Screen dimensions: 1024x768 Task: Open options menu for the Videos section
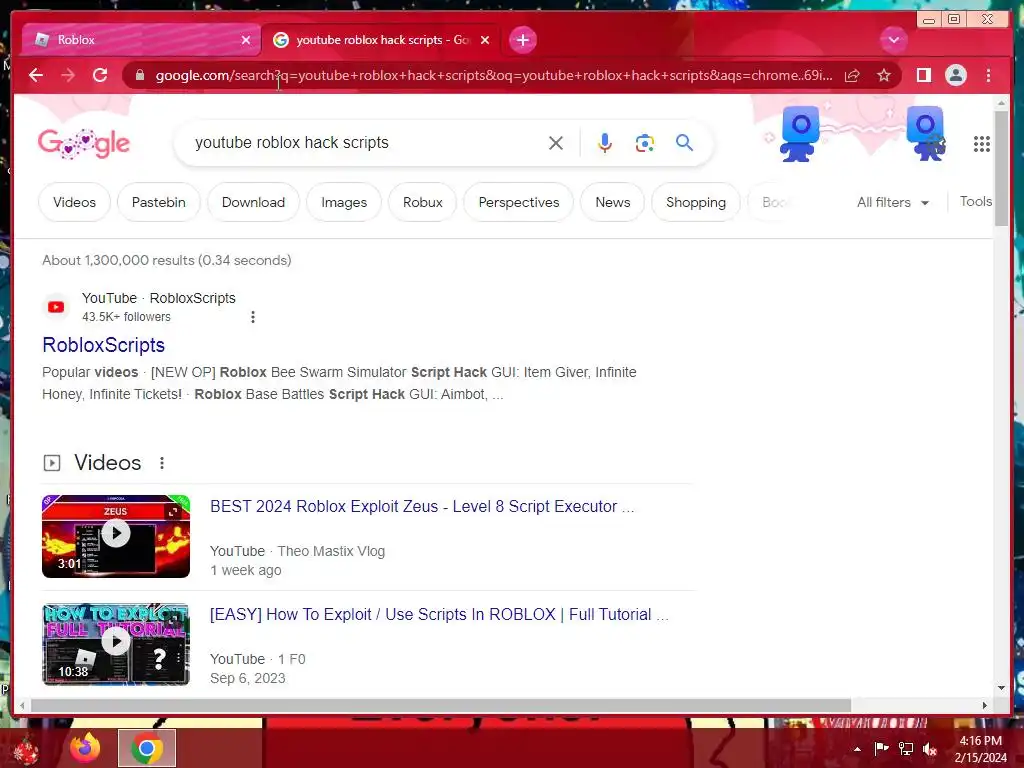click(162, 463)
